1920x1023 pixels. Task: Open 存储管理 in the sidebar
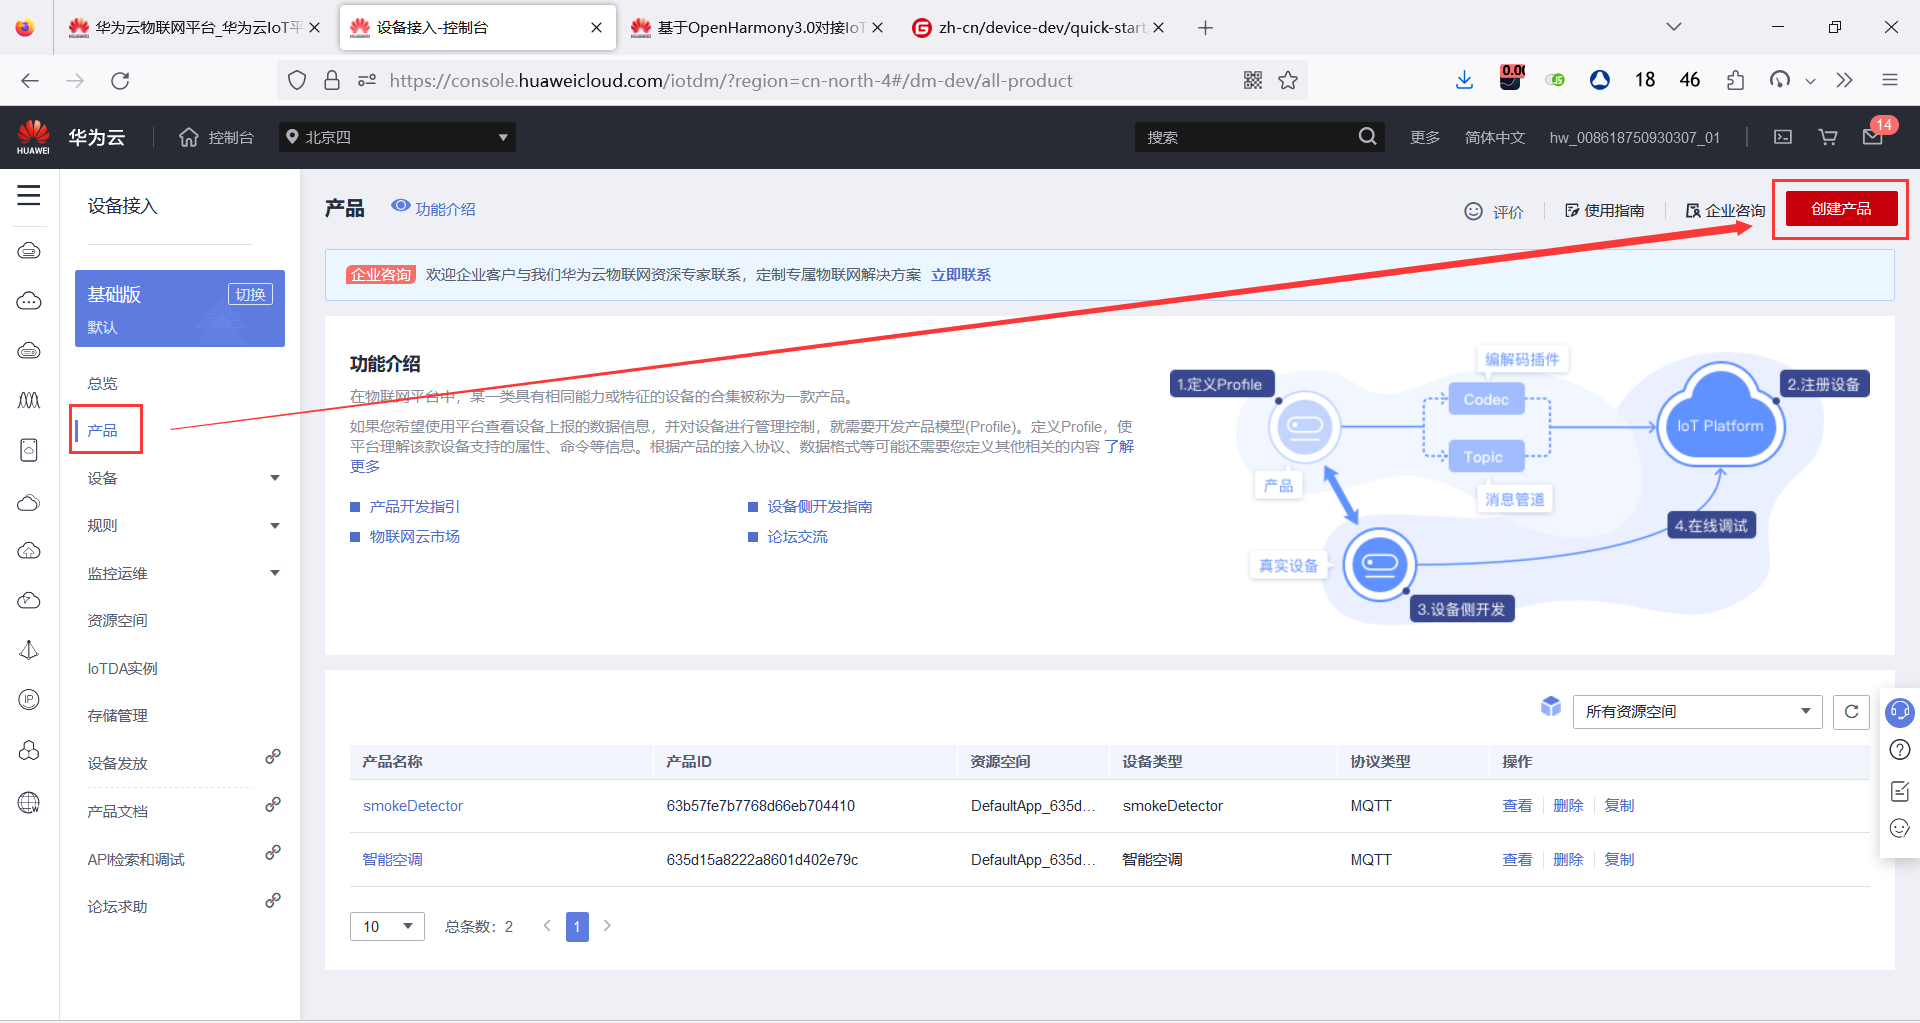117,716
